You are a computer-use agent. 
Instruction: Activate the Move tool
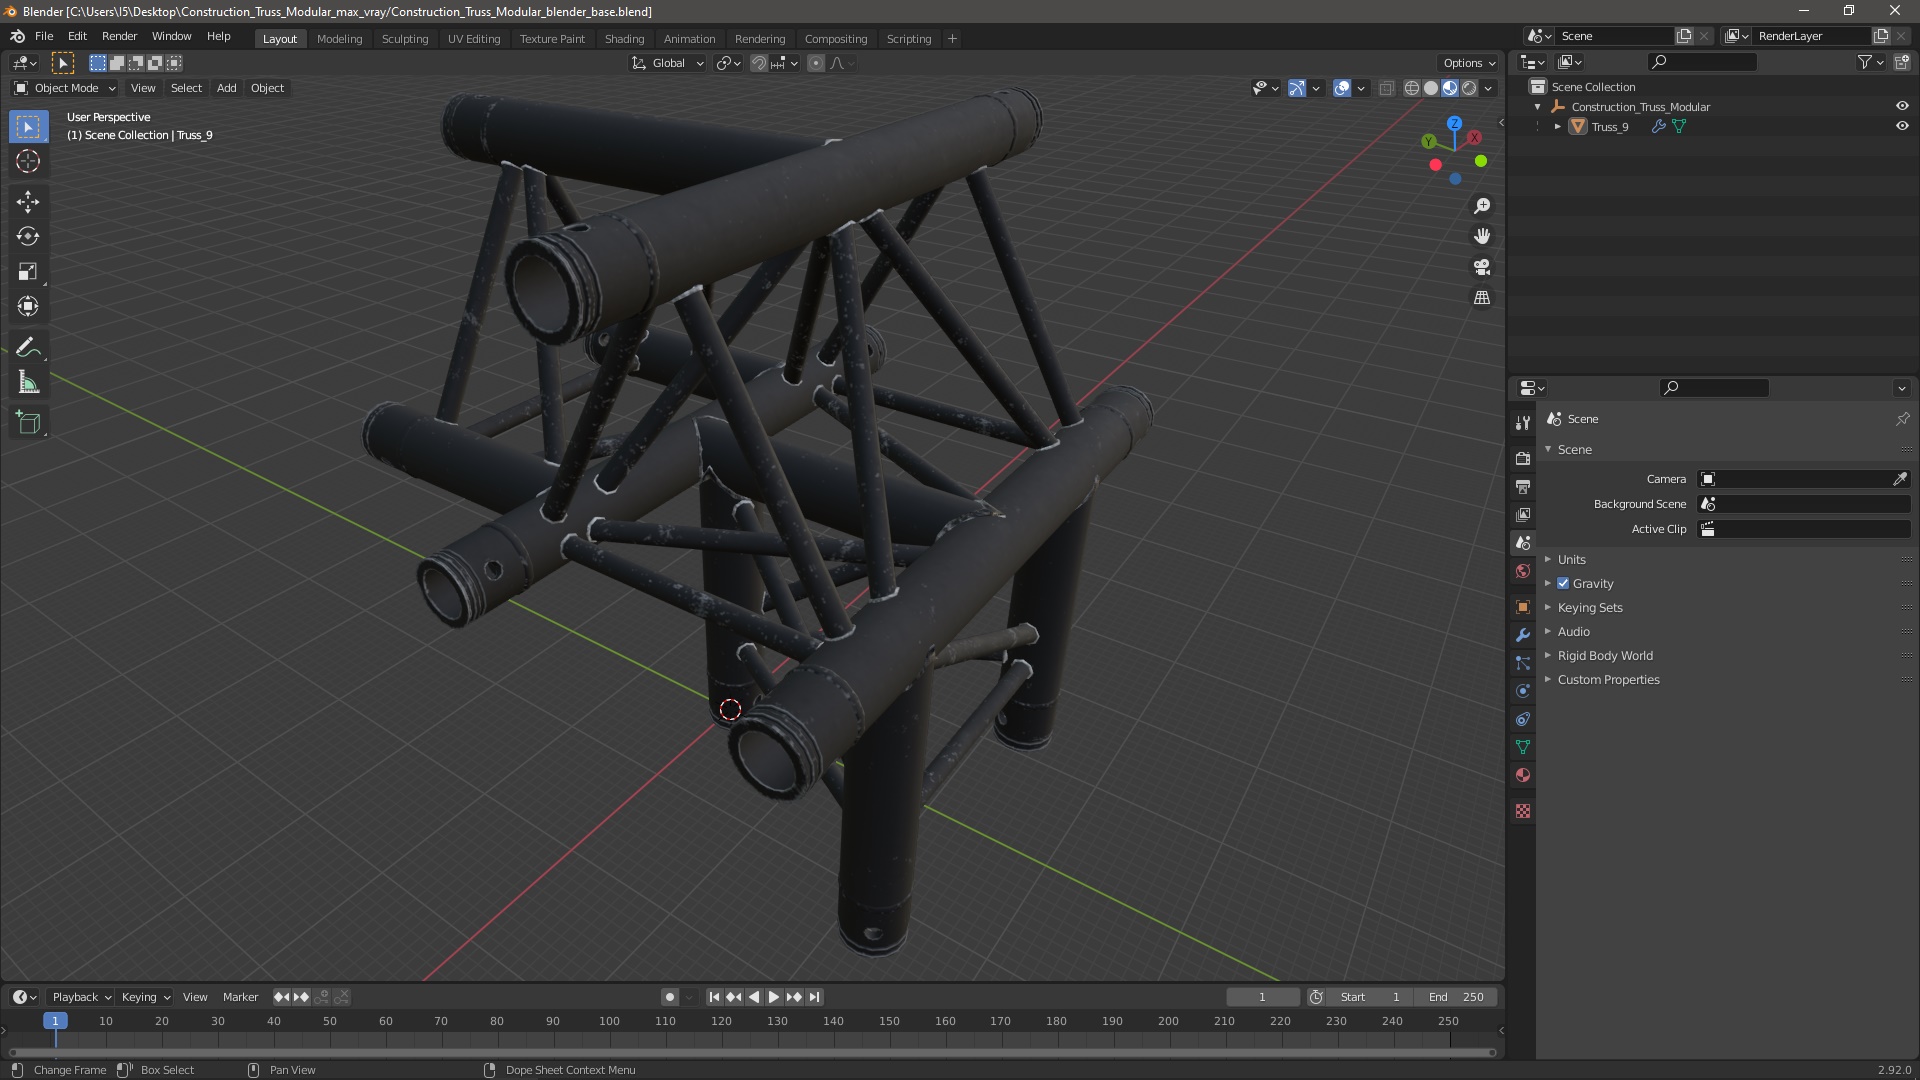tap(28, 202)
